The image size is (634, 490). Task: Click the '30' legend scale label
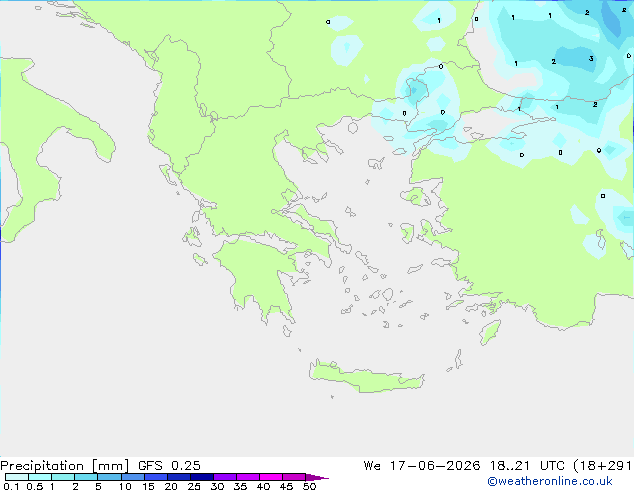coord(217,486)
